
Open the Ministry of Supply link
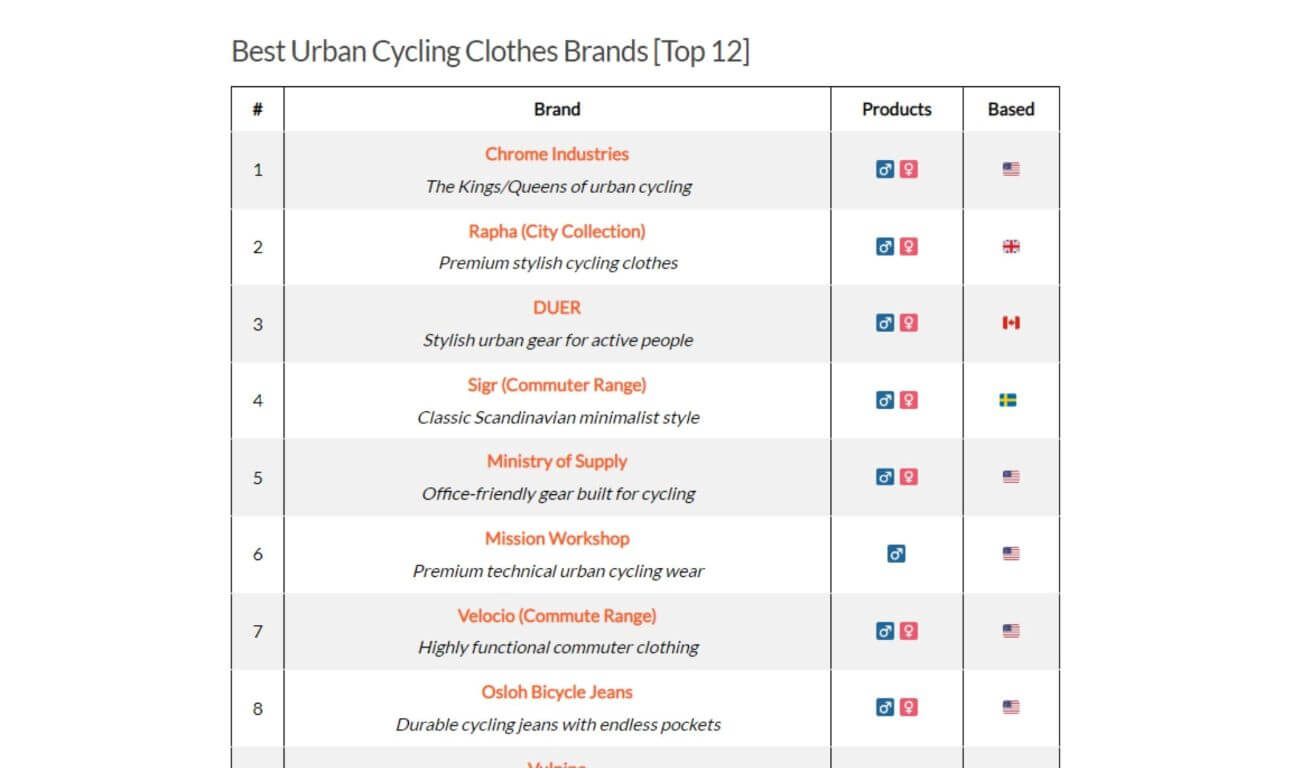click(557, 461)
